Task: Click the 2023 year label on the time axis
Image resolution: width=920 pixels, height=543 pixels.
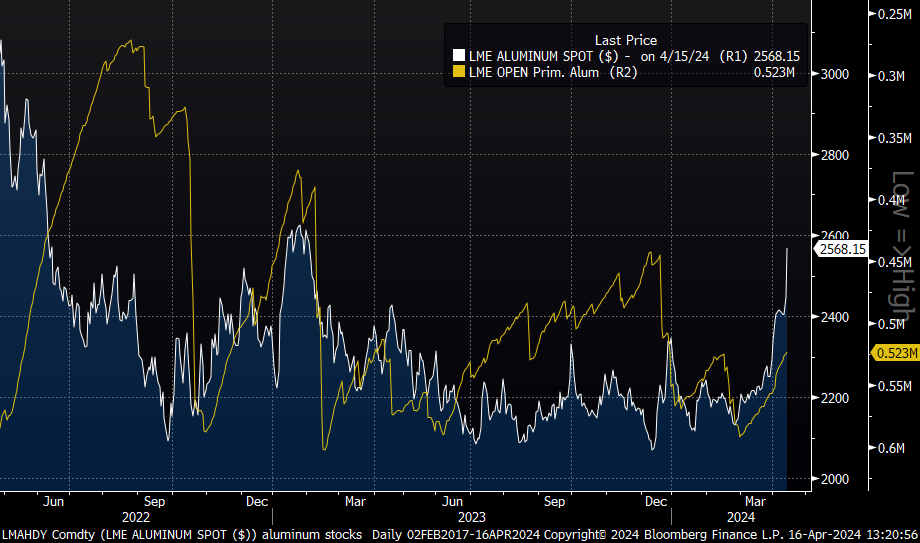Action: [x=472, y=517]
